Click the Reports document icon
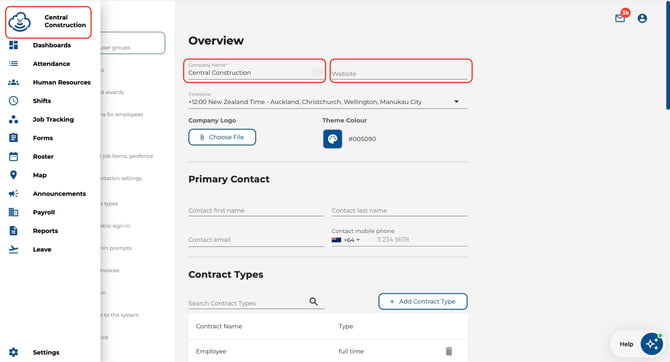 tap(14, 231)
